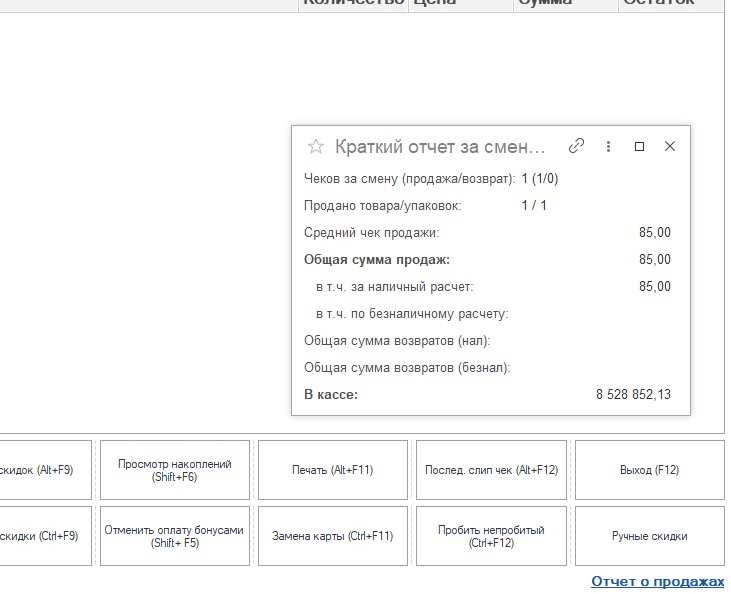Viewport: 731px width, 594px height.
Task: Click the Цена column header
Action: [461, 4]
